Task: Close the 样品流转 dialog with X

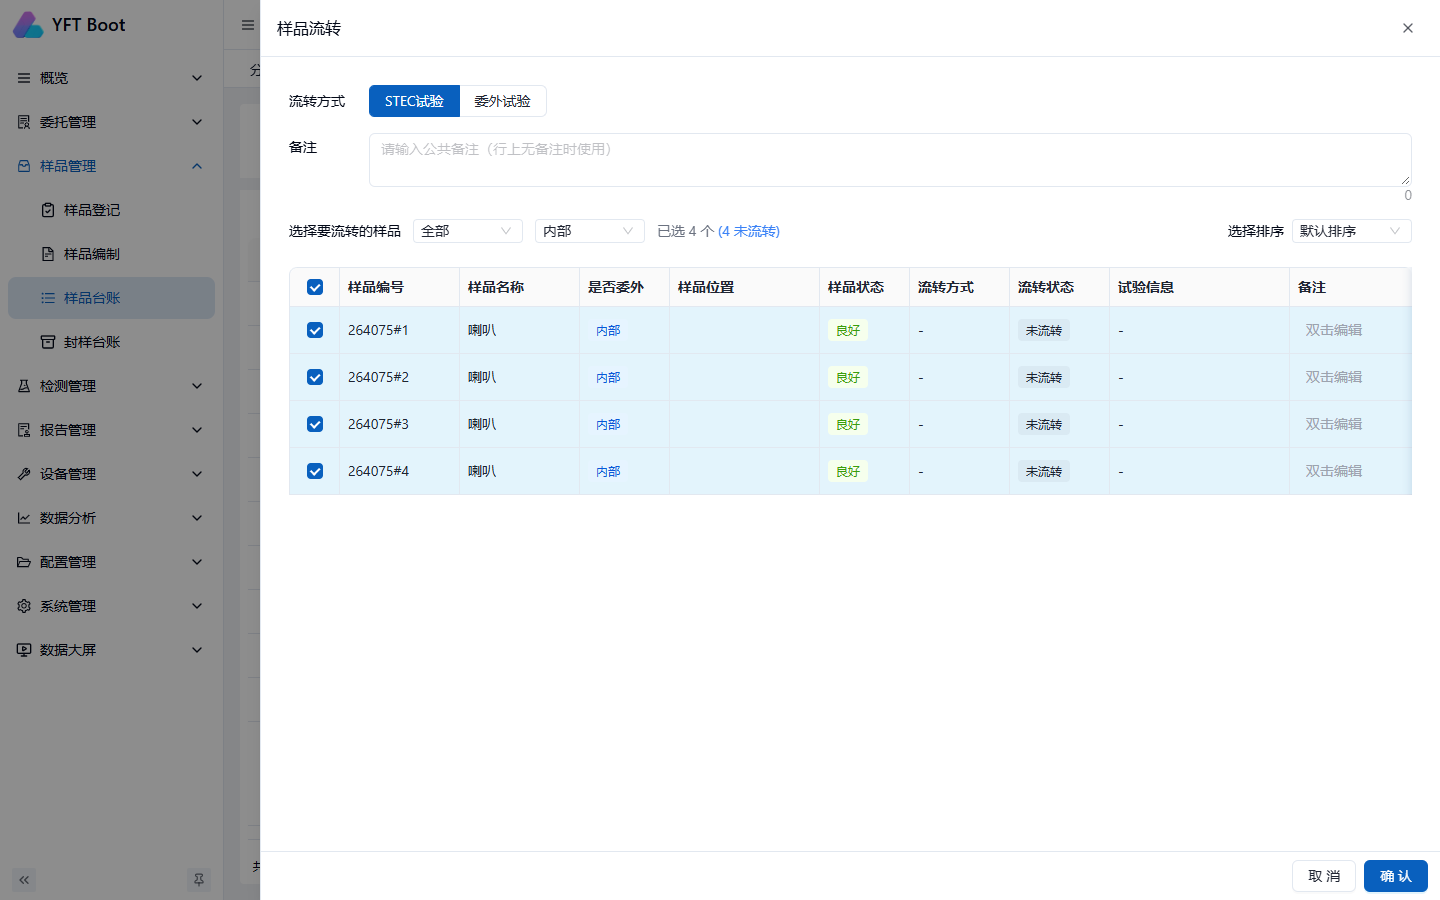Action: click(1408, 28)
